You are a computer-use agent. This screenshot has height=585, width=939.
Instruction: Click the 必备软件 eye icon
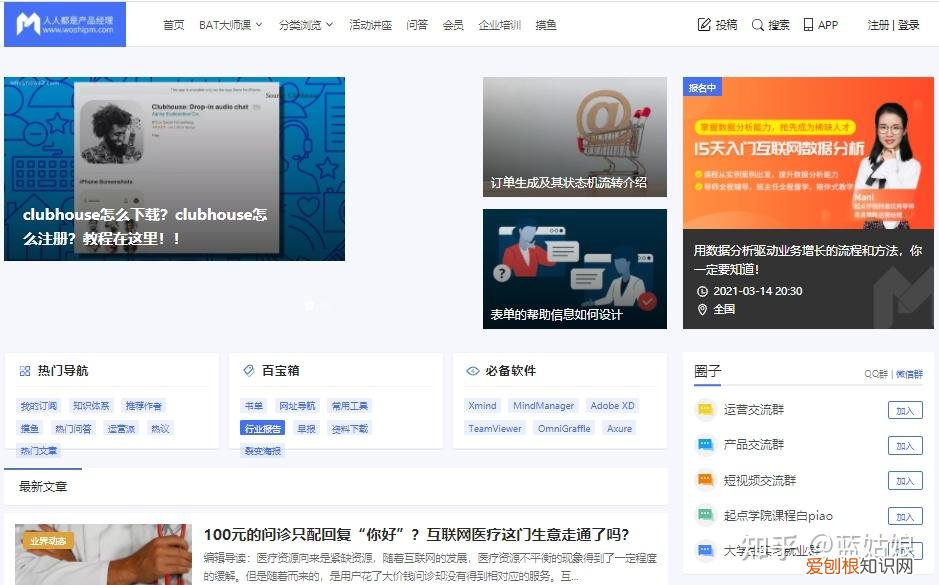pyautogui.click(x=473, y=370)
